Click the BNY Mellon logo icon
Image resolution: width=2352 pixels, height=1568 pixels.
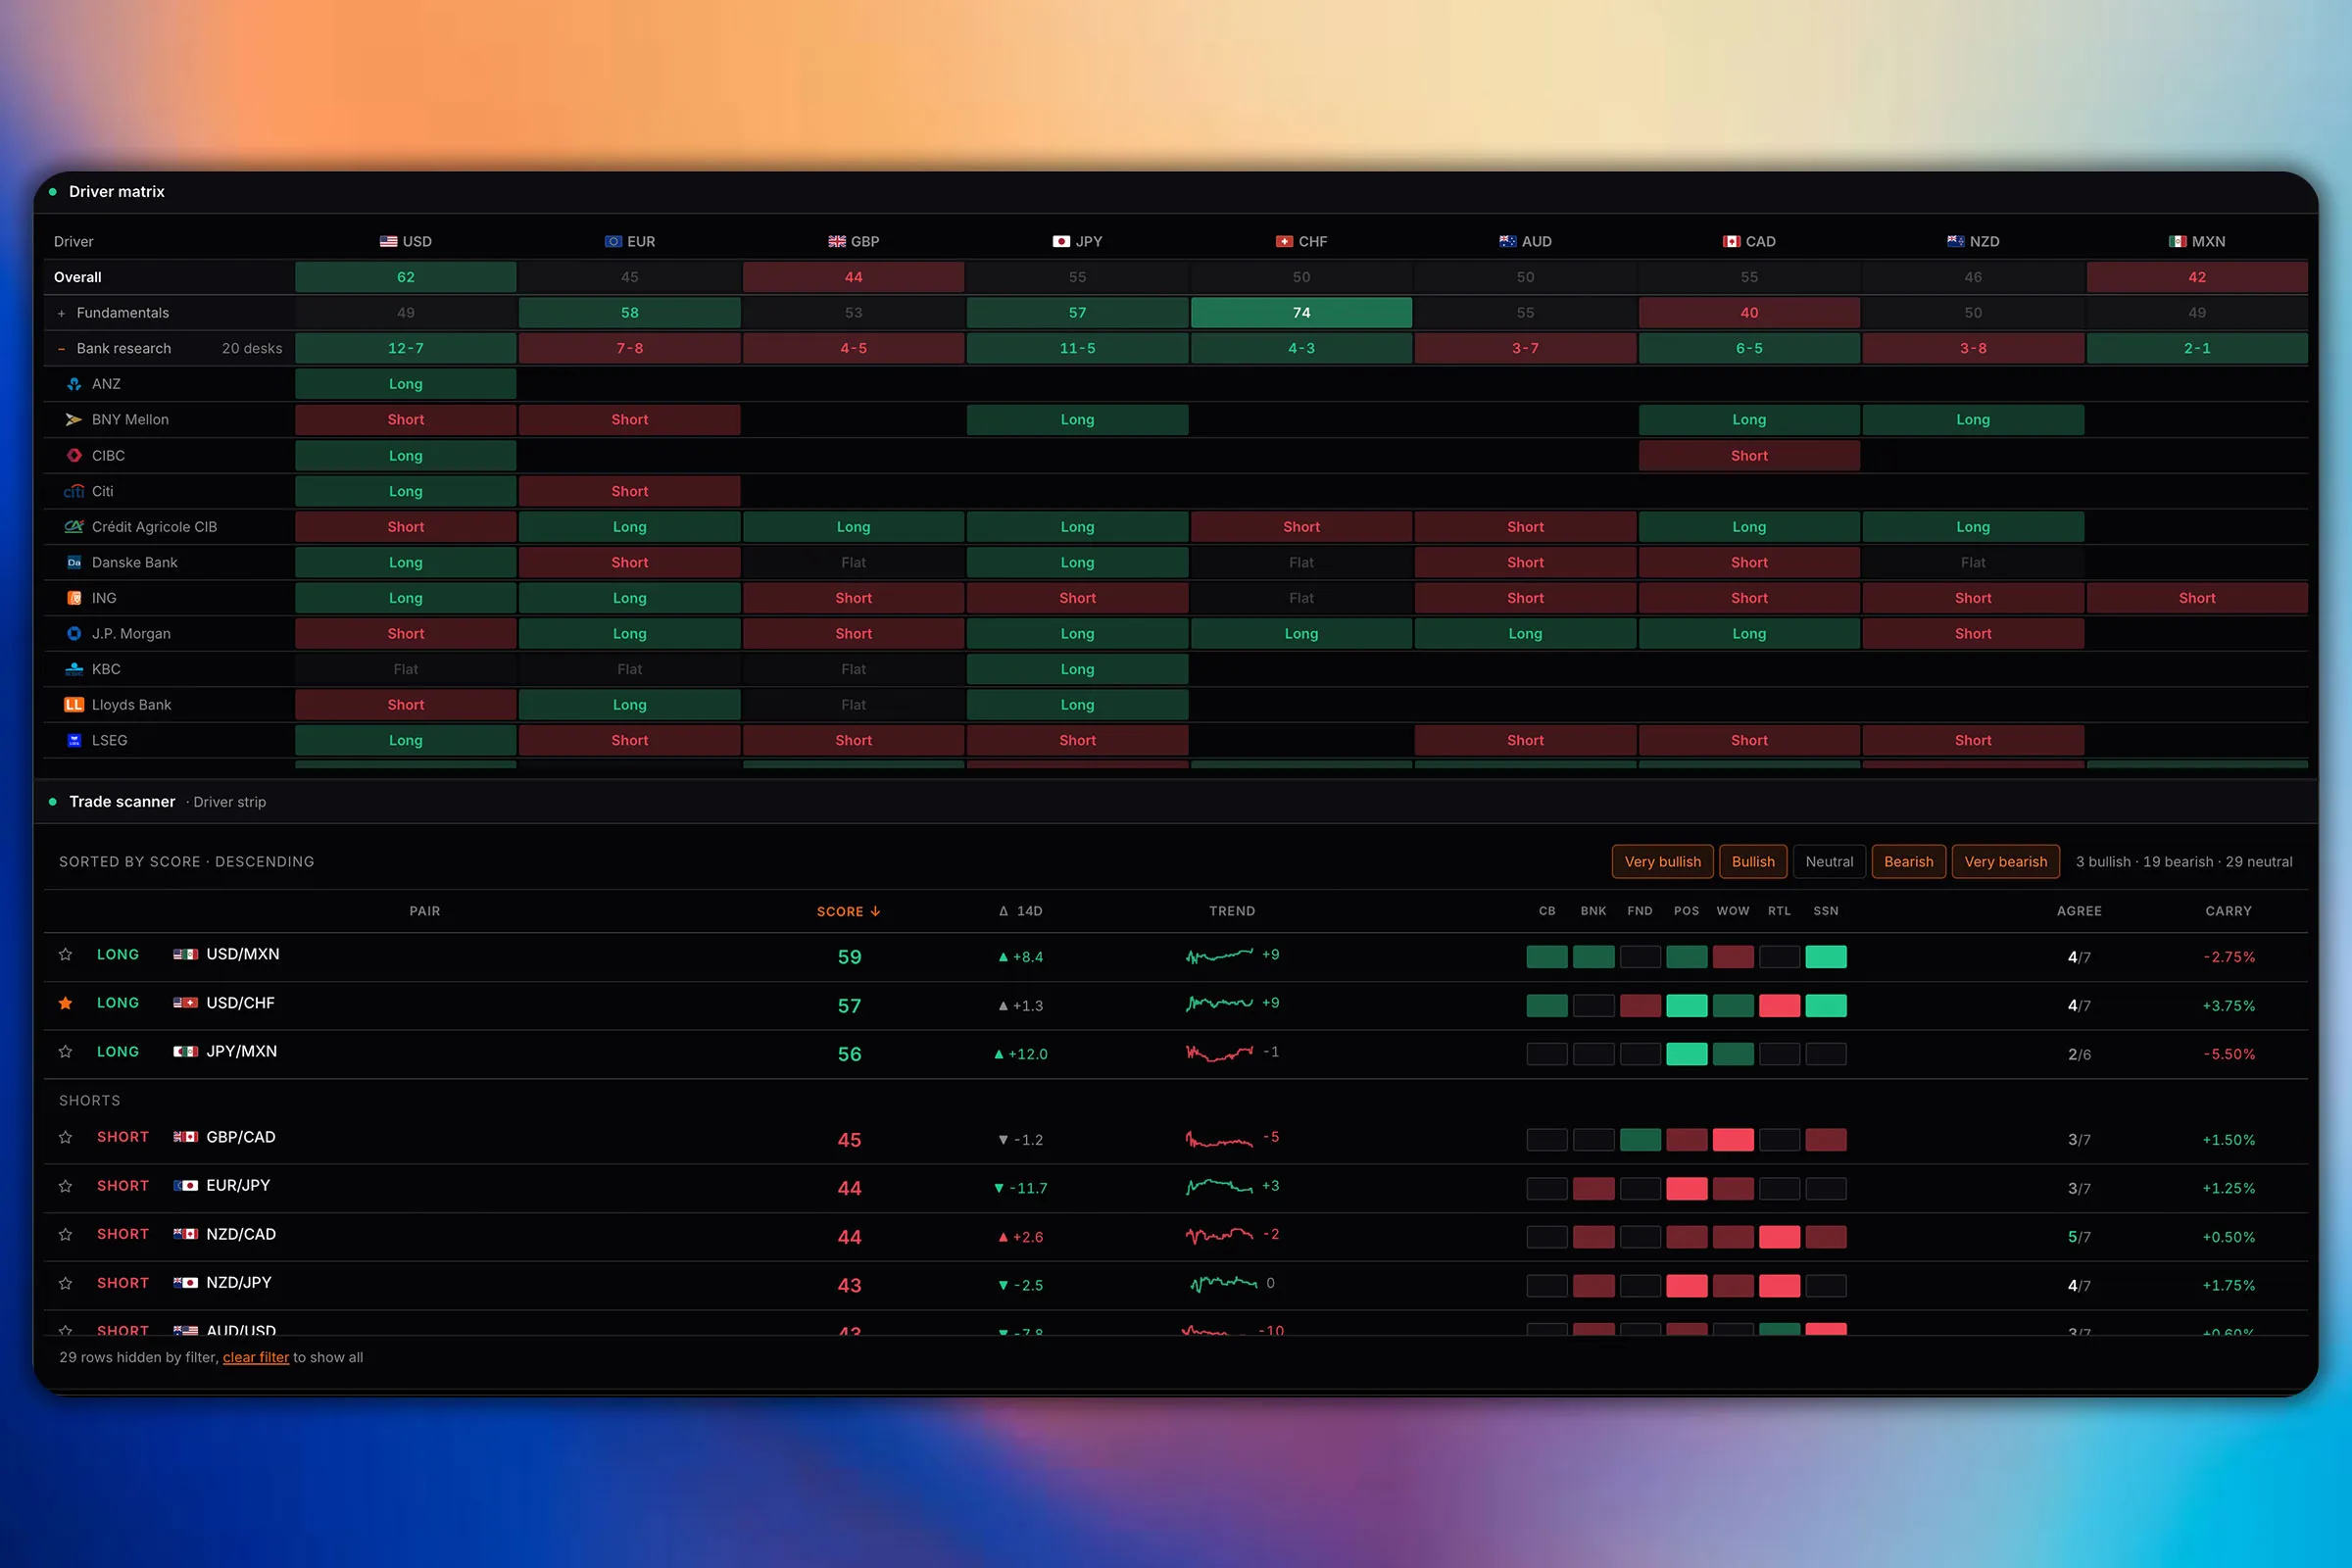[x=74, y=420]
